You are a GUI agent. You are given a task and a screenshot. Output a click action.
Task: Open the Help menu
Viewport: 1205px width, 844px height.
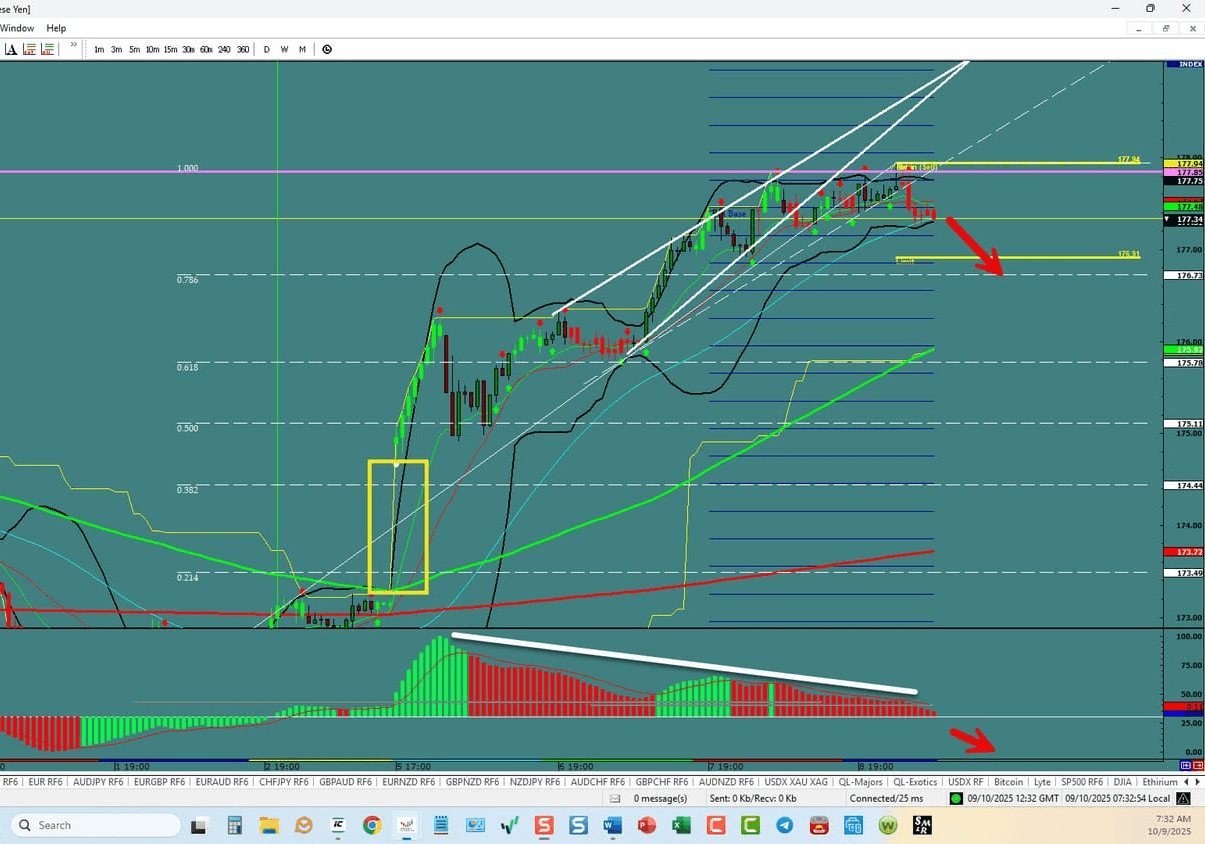pos(56,28)
